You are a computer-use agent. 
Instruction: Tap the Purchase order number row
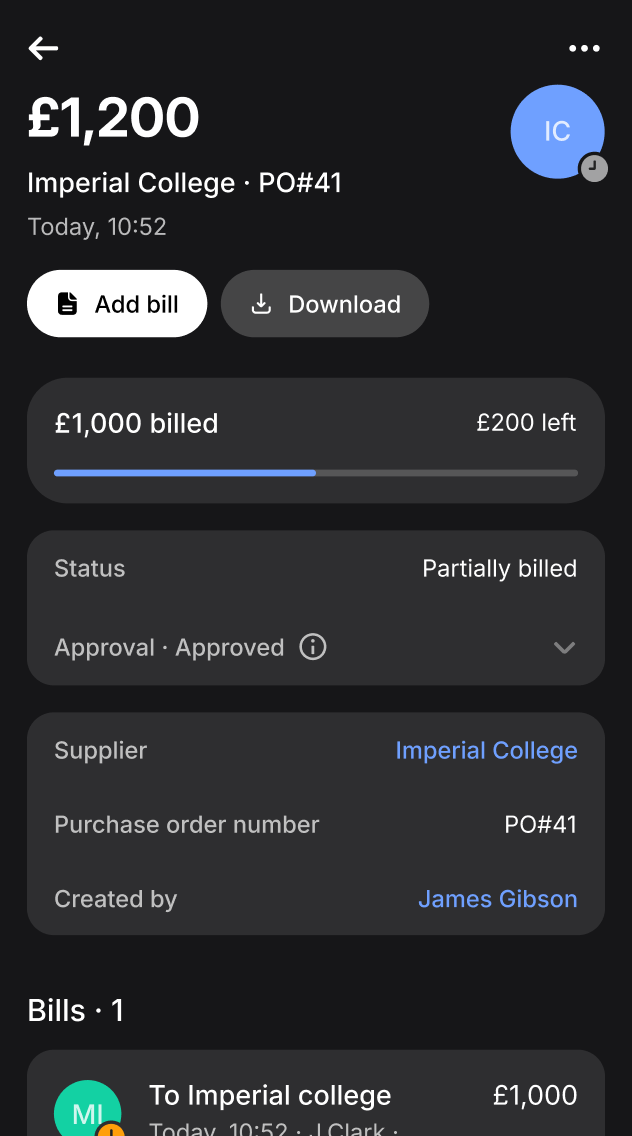click(x=315, y=825)
